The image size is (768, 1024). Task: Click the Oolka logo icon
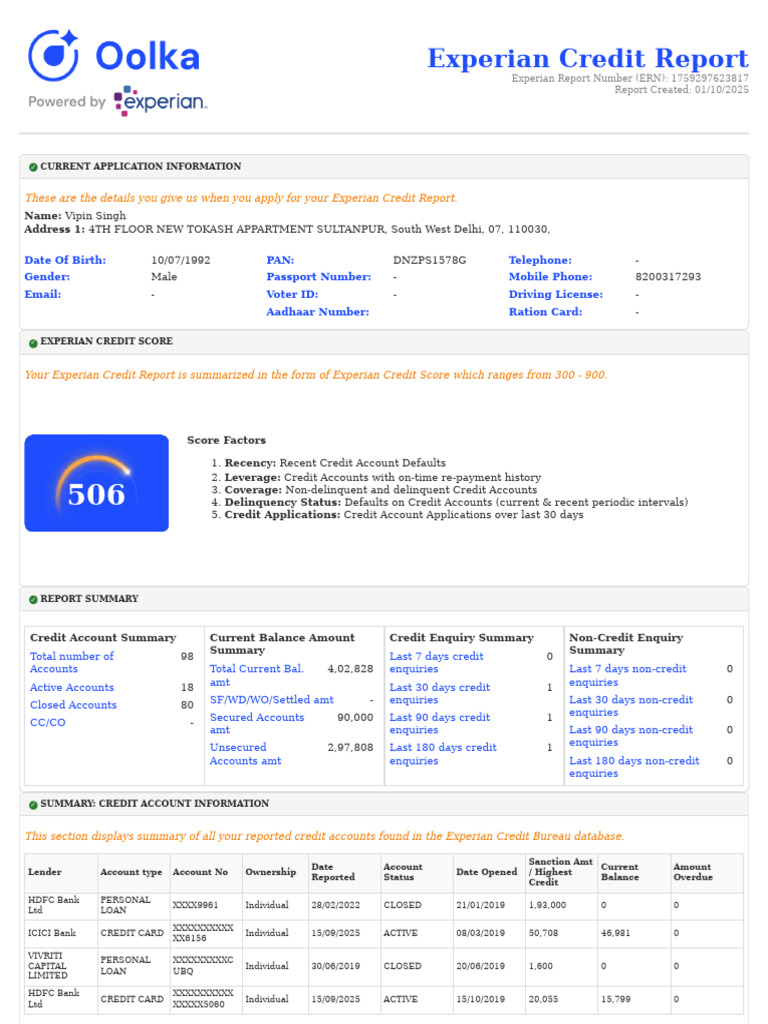[x=53, y=55]
